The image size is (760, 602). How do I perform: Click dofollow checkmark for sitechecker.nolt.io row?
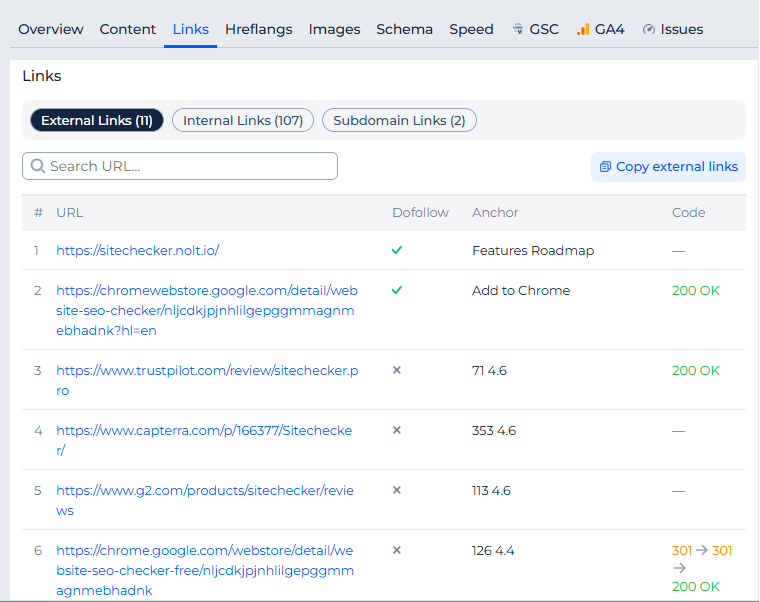(x=397, y=250)
